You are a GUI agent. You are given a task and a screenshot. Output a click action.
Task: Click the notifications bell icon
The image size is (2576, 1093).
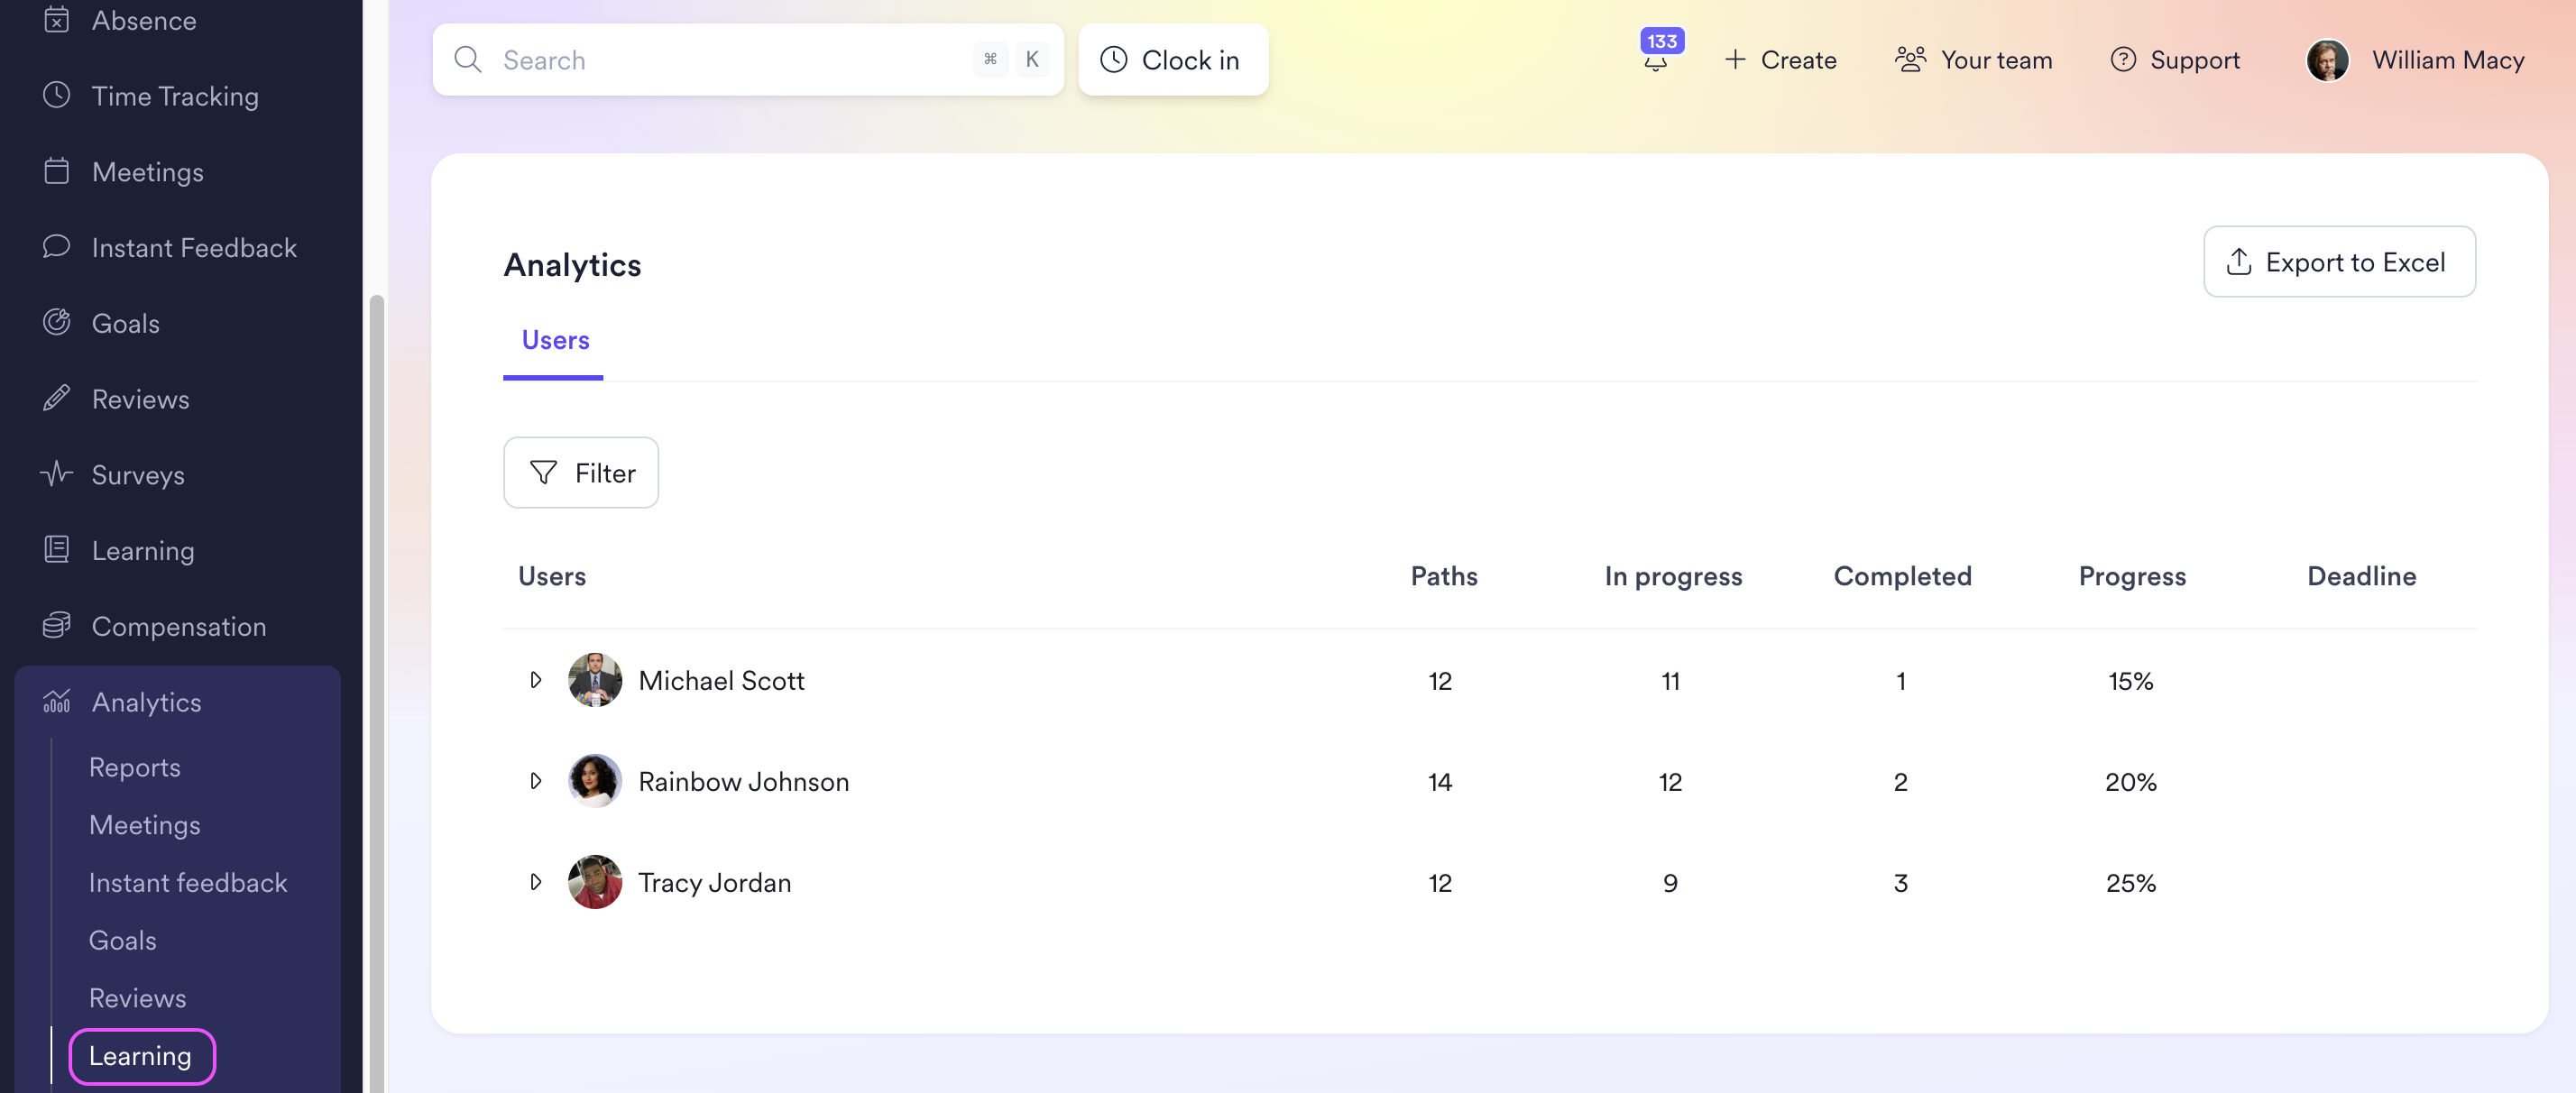coord(1655,62)
